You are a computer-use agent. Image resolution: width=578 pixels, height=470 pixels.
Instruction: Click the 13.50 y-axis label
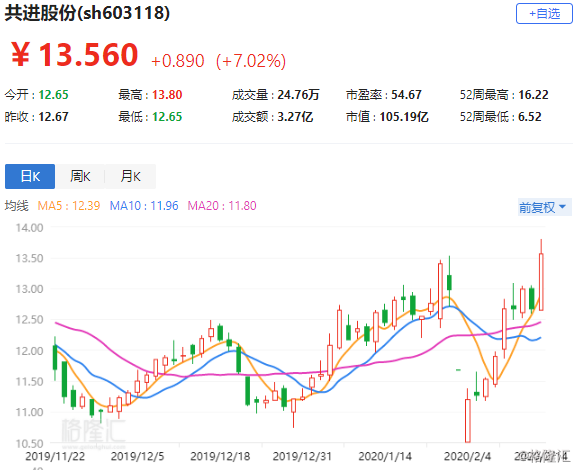coord(29,258)
